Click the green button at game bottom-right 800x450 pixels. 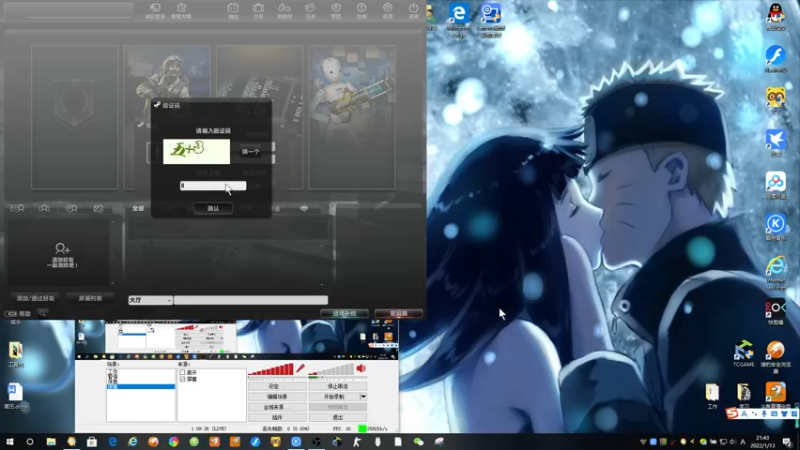pos(344,313)
